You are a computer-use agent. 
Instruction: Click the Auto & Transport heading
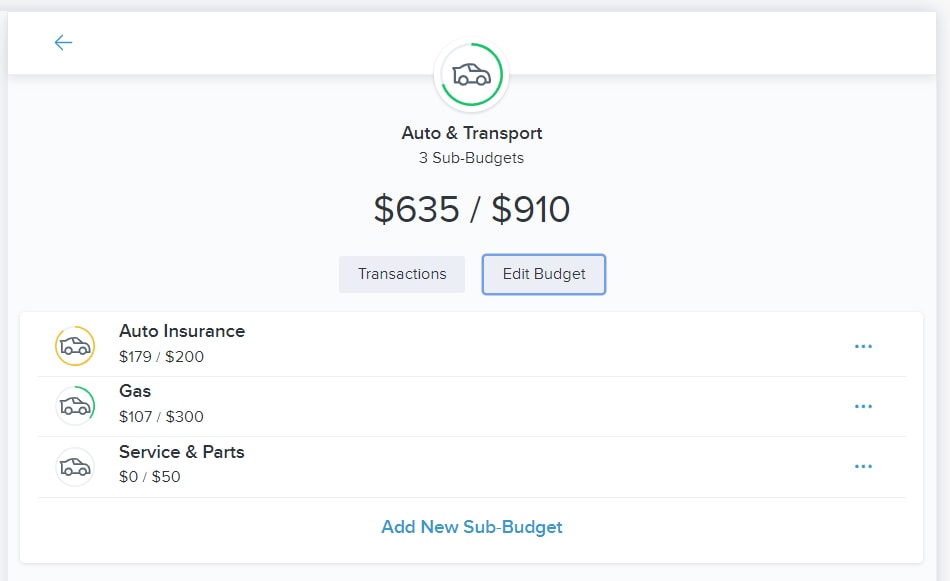471,133
